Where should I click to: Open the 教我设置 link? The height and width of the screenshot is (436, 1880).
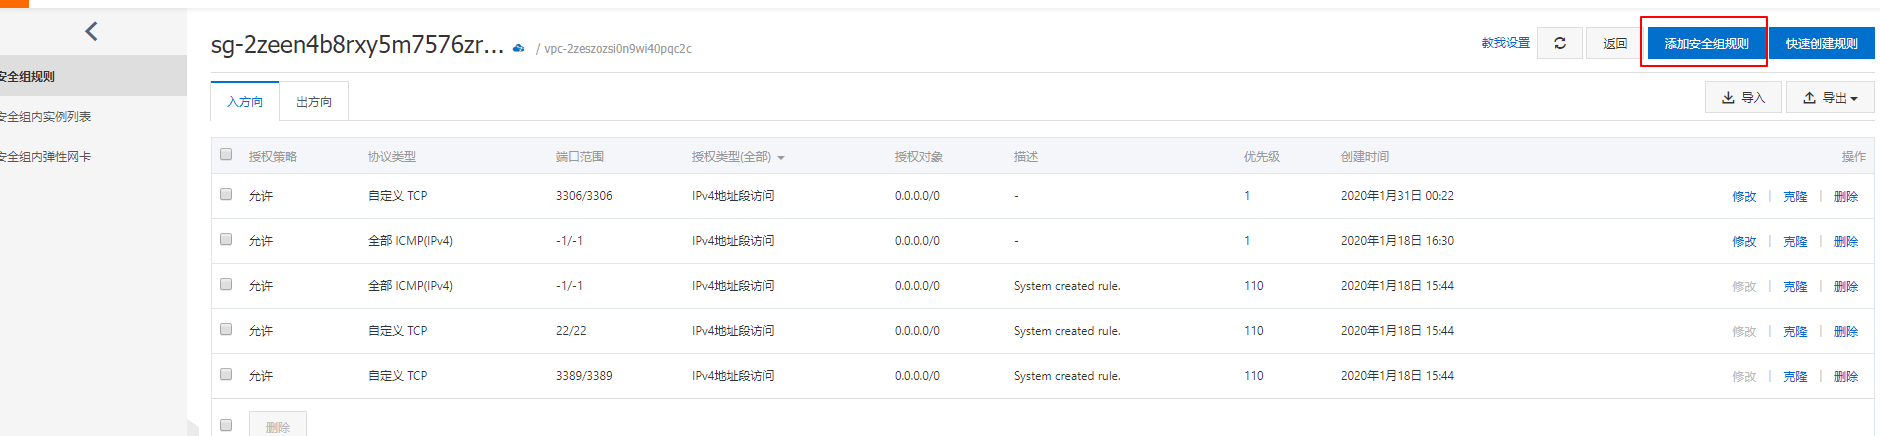point(1505,43)
